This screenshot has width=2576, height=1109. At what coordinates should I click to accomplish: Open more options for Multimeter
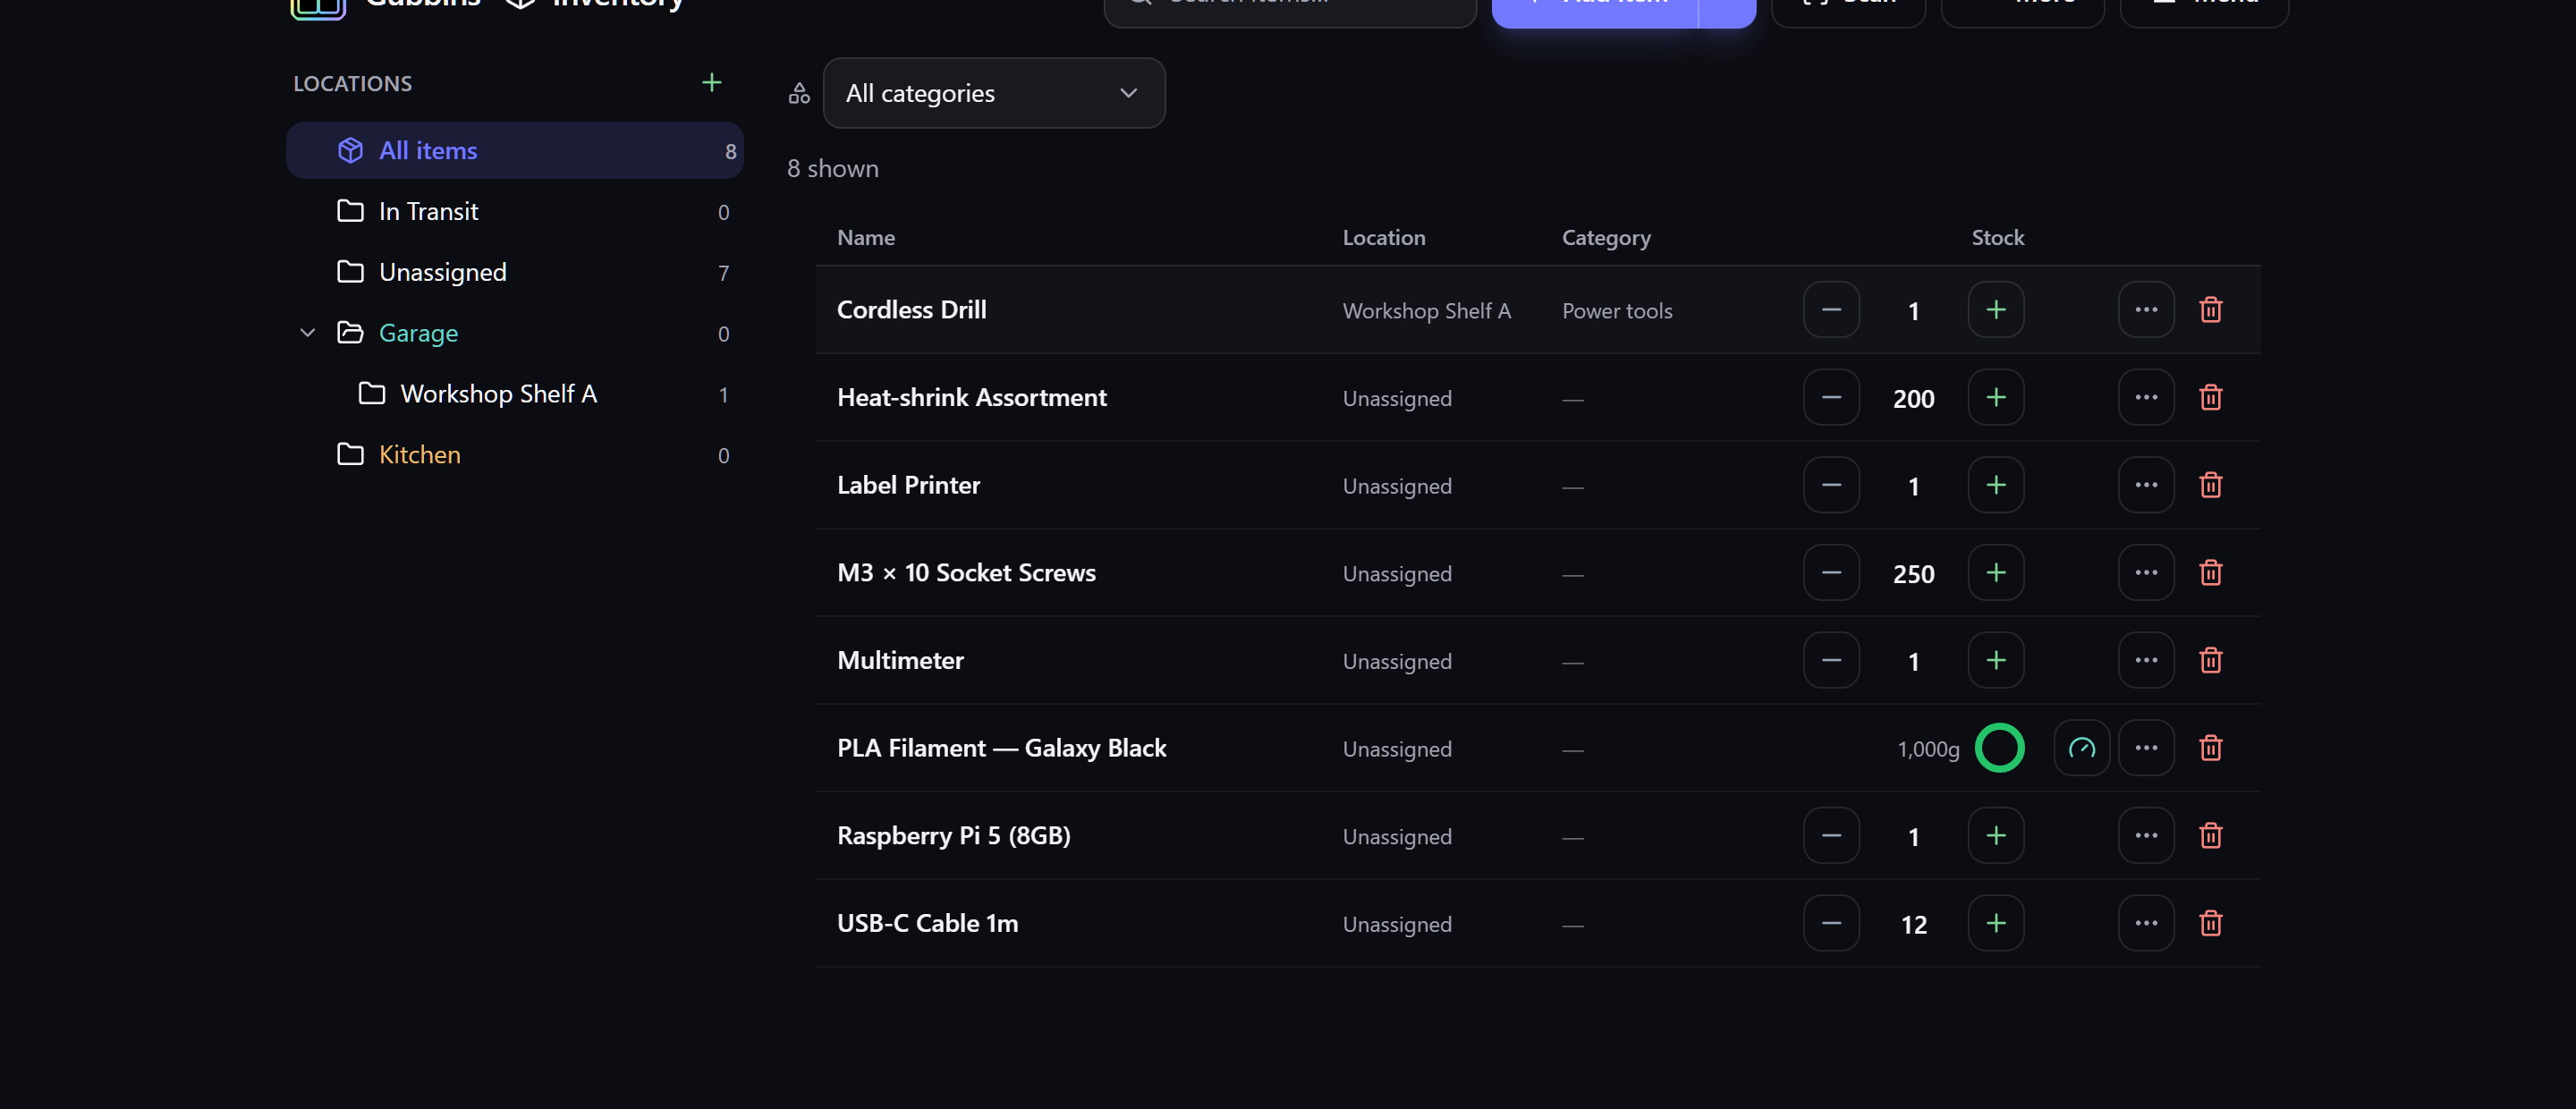[x=2145, y=660]
